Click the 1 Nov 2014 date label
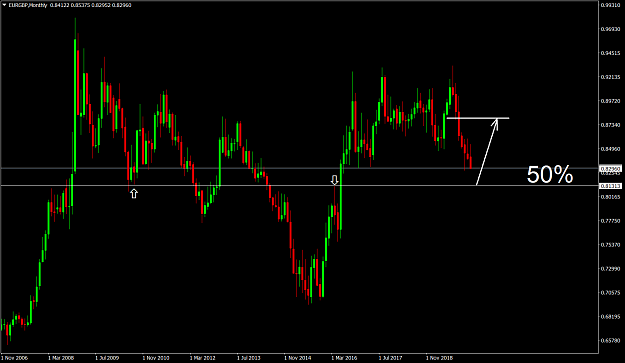This screenshot has height=363, width=625. (297, 358)
